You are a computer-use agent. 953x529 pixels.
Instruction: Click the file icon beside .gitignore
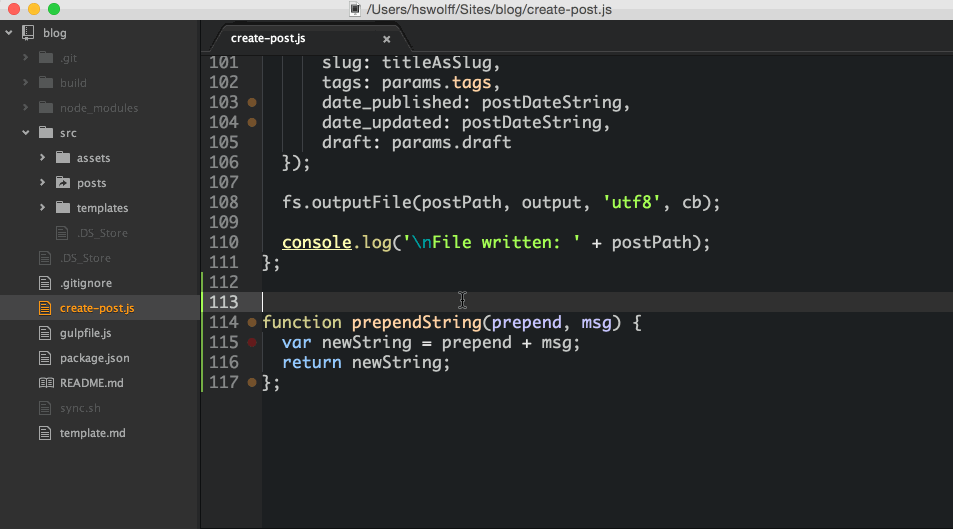45,283
